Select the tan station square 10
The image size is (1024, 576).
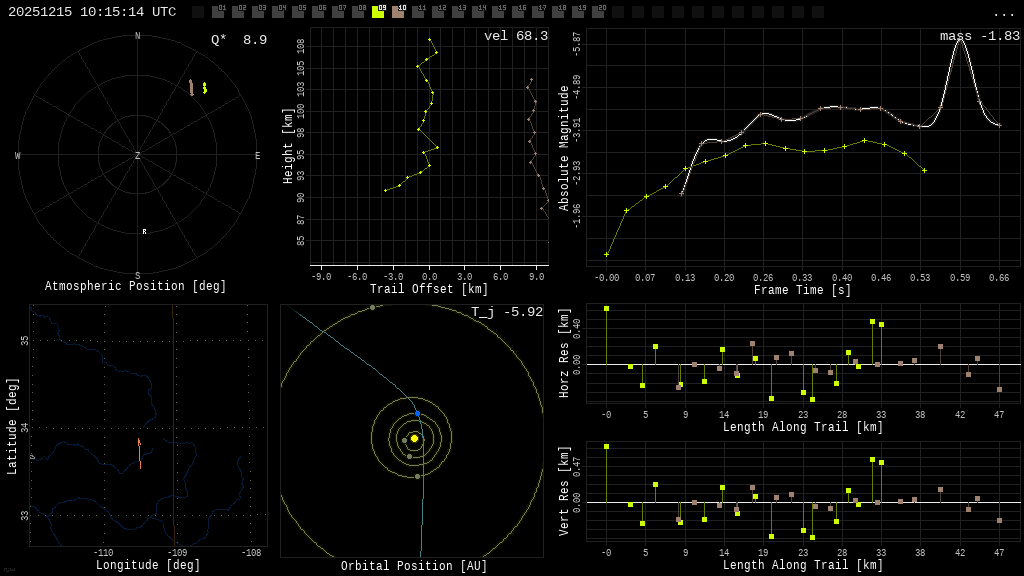398,11
